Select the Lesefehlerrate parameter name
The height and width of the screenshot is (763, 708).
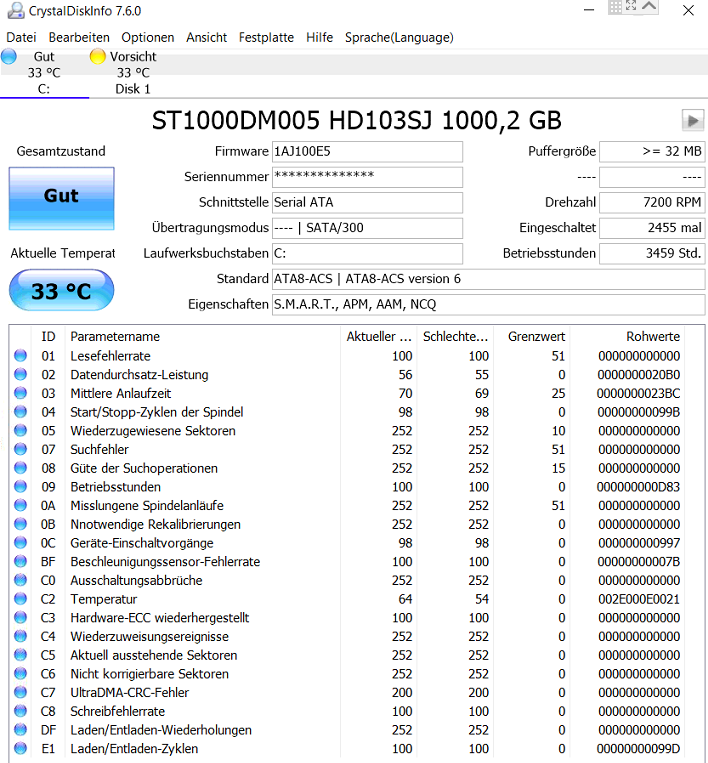tap(110, 356)
